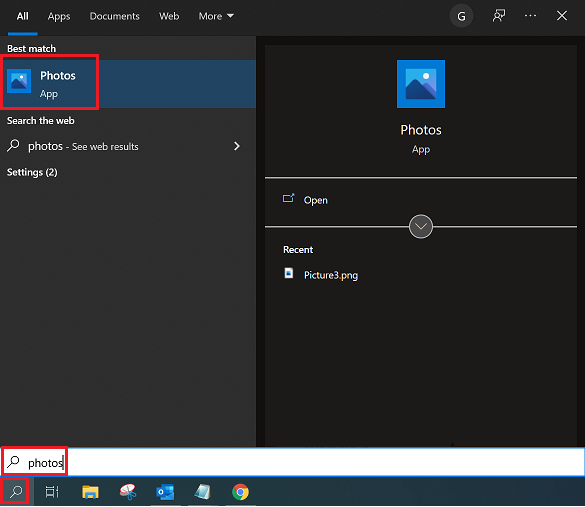The height and width of the screenshot is (507, 585).
Task: Open Outlook from the taskbar
Action: point(165,492)
